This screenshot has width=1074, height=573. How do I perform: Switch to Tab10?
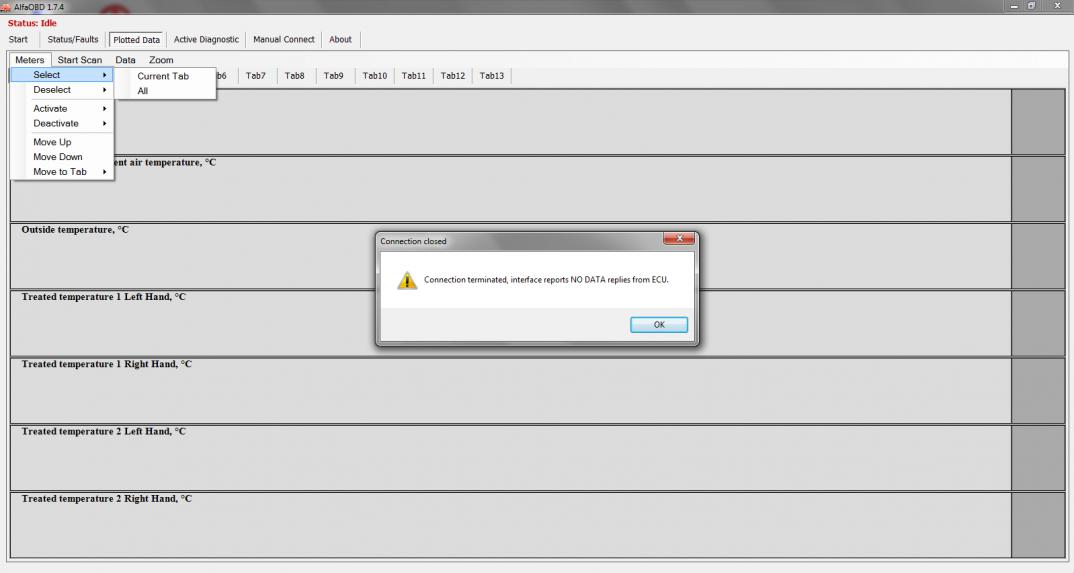[375, 75]
